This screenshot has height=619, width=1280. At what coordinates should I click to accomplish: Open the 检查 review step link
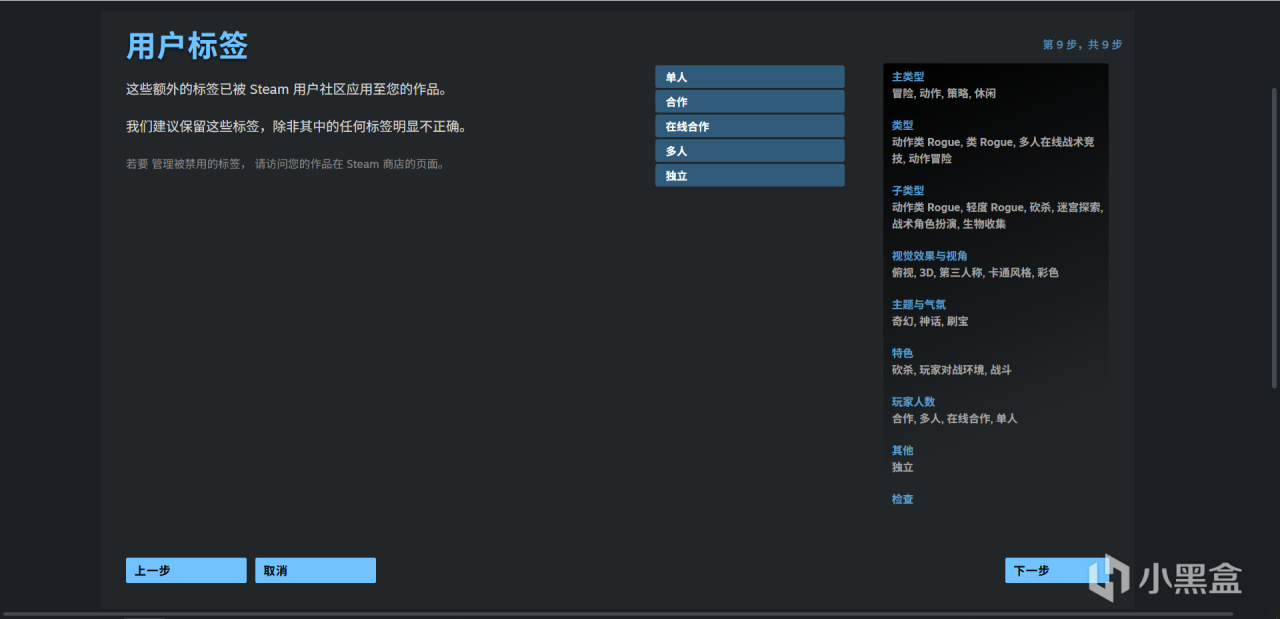(902, 499)
